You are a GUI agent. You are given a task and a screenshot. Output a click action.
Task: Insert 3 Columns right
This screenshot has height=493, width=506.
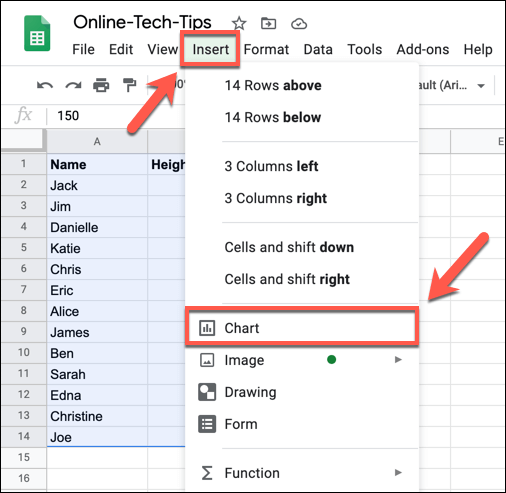click(302, 198)
